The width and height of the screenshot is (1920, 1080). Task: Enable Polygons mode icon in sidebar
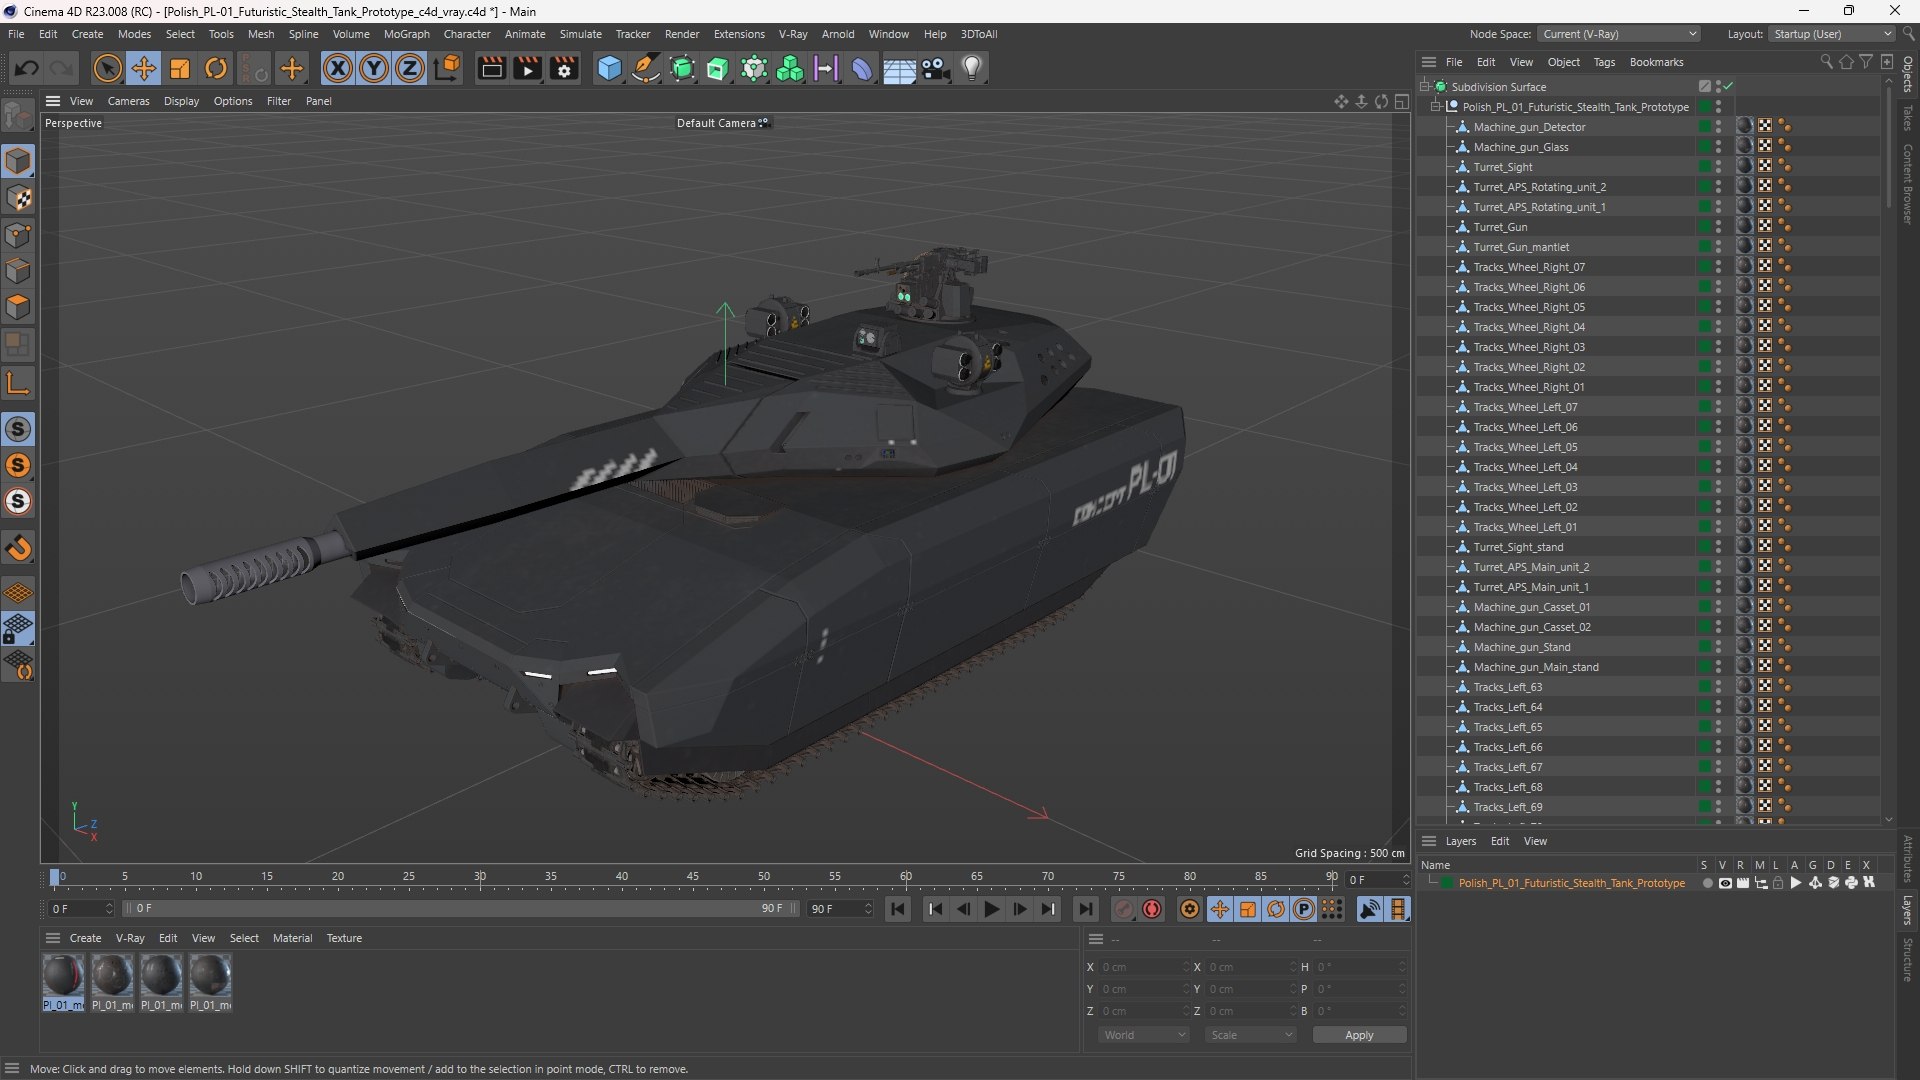coord(19,307)
